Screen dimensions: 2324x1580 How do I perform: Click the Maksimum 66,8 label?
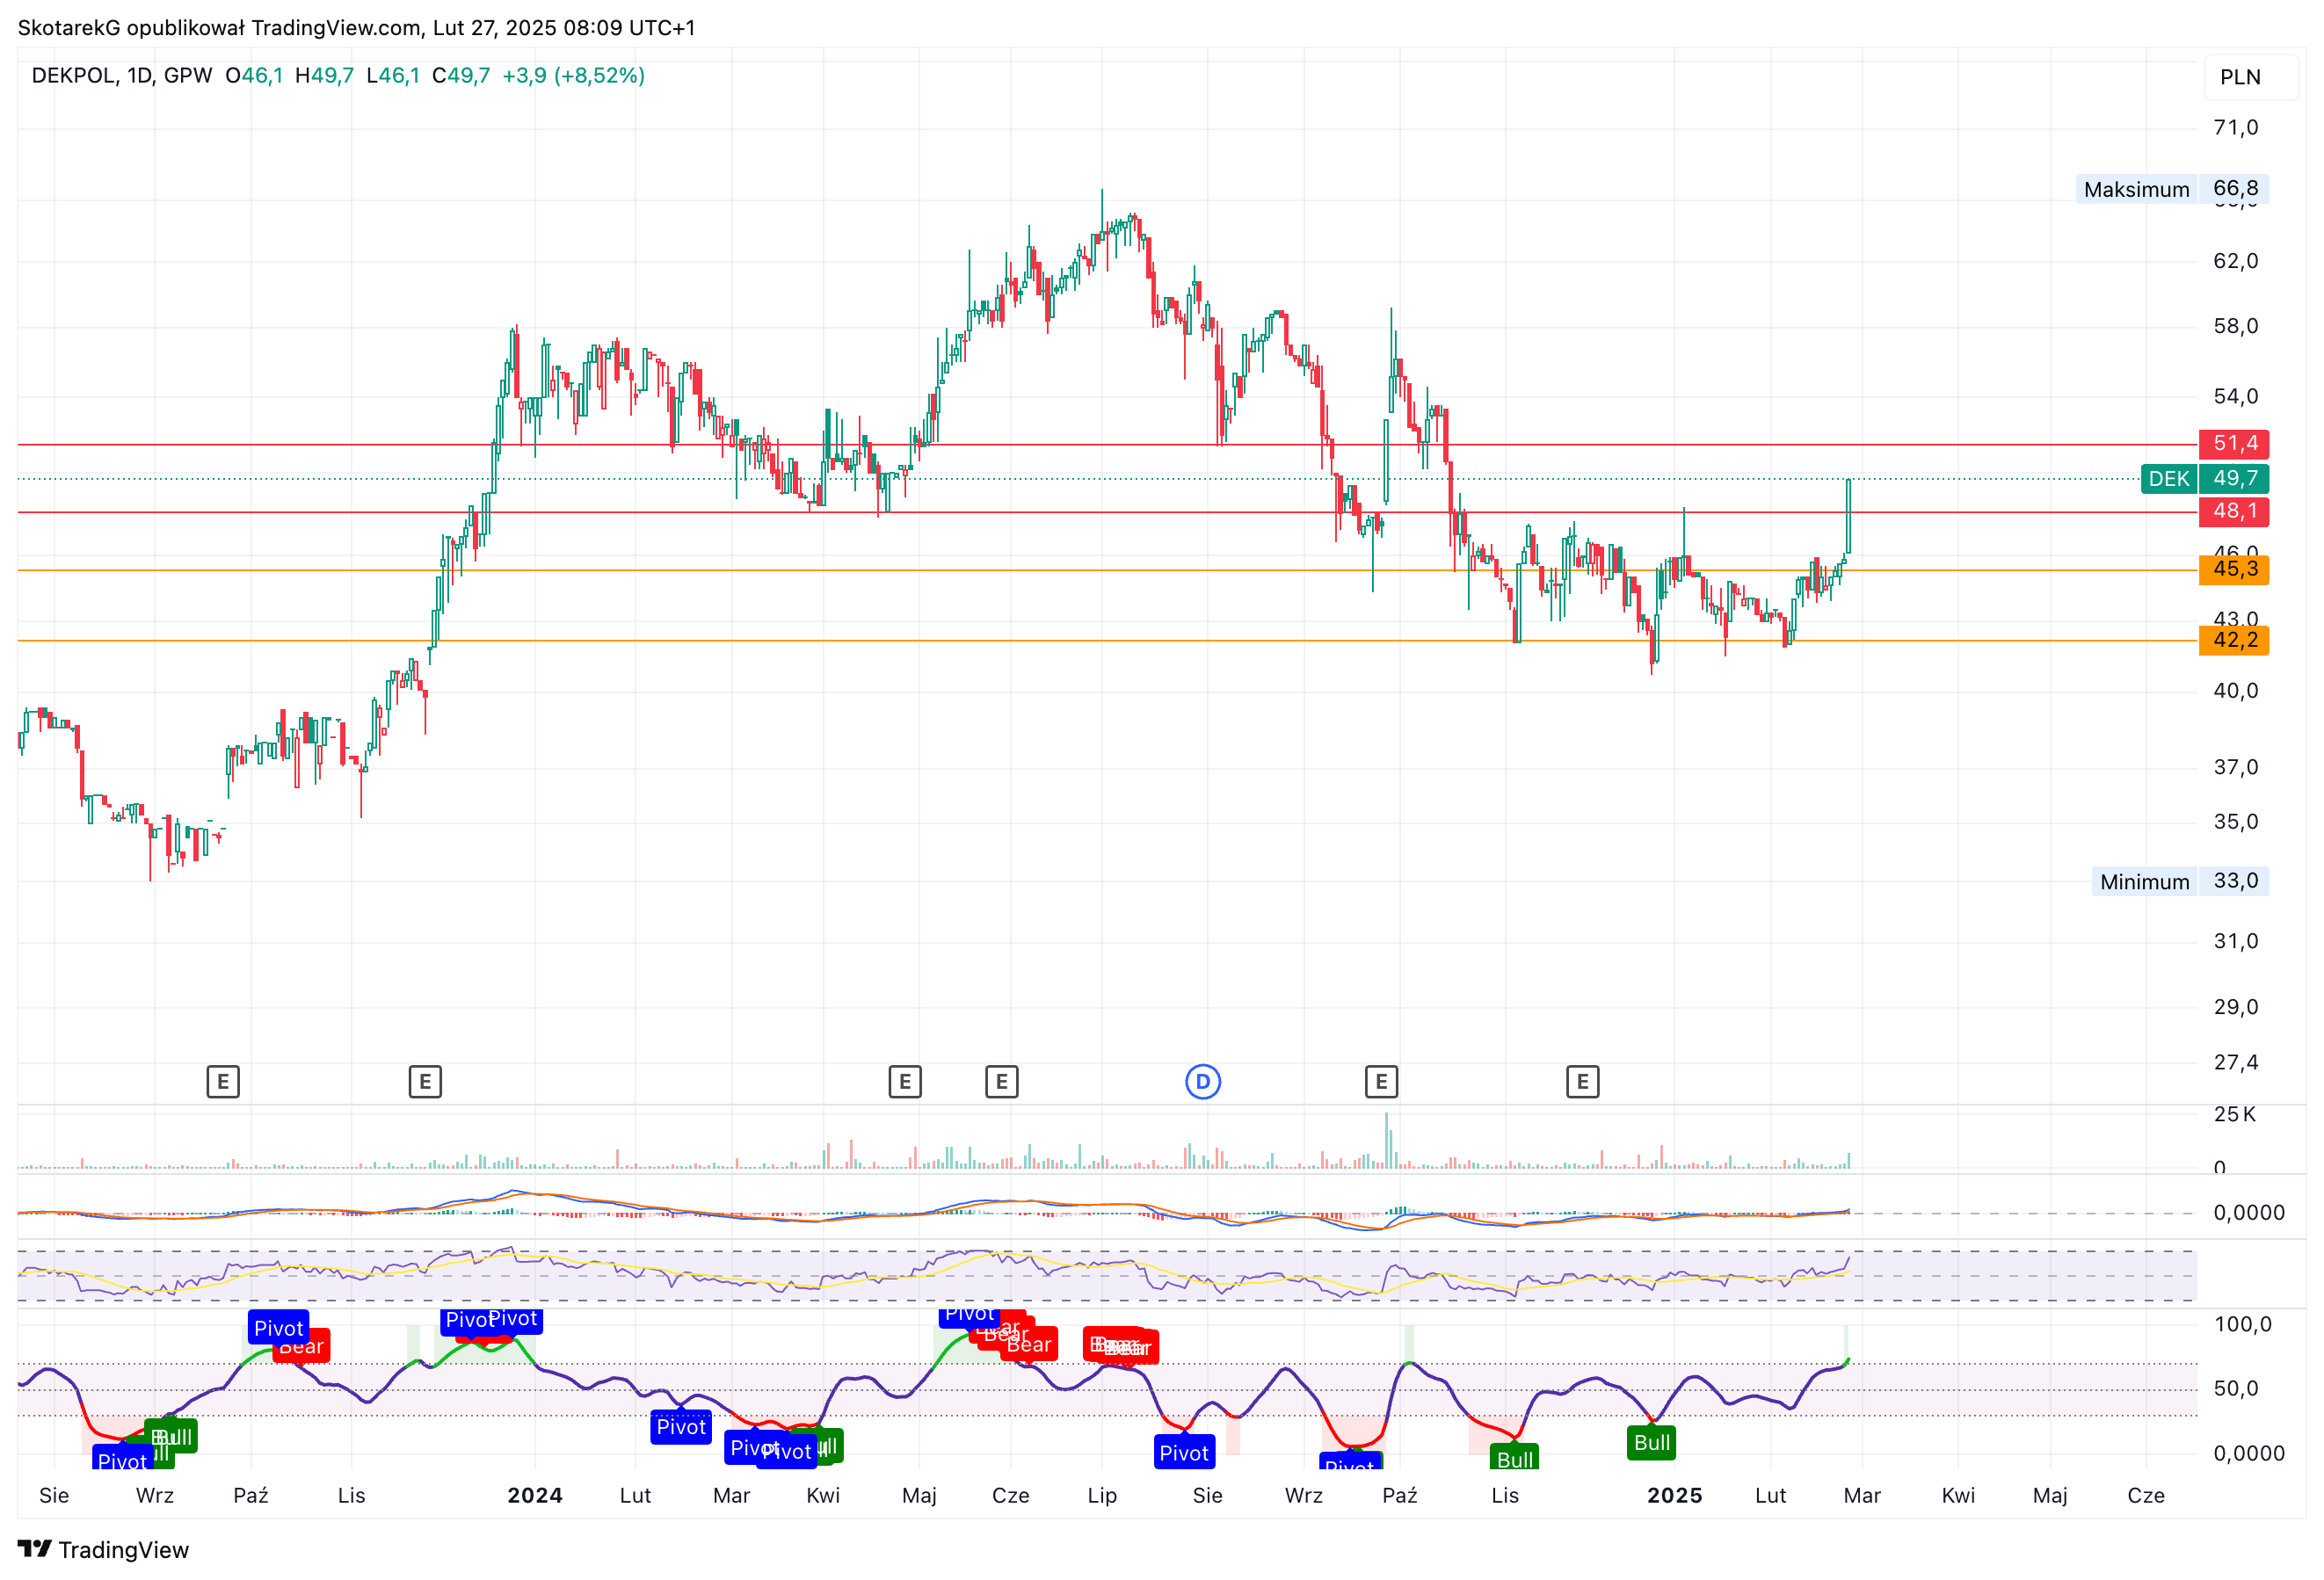click(x=2171, y=189)
